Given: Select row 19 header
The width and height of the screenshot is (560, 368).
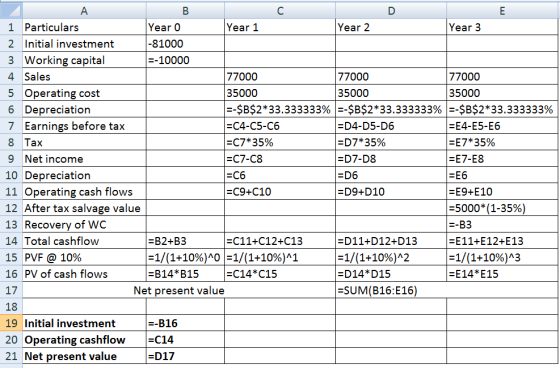Looking at the screenshot, I should coord(11,323).
